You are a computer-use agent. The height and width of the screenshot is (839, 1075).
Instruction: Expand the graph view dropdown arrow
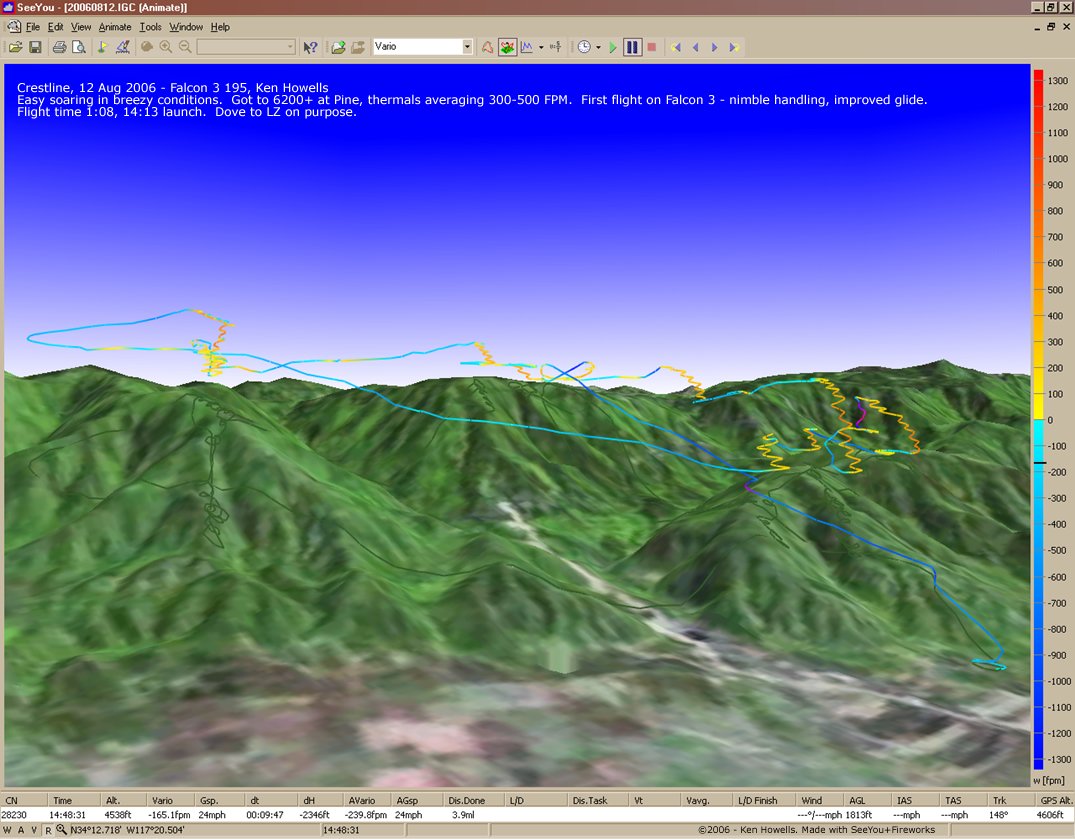tap(541, 47)
